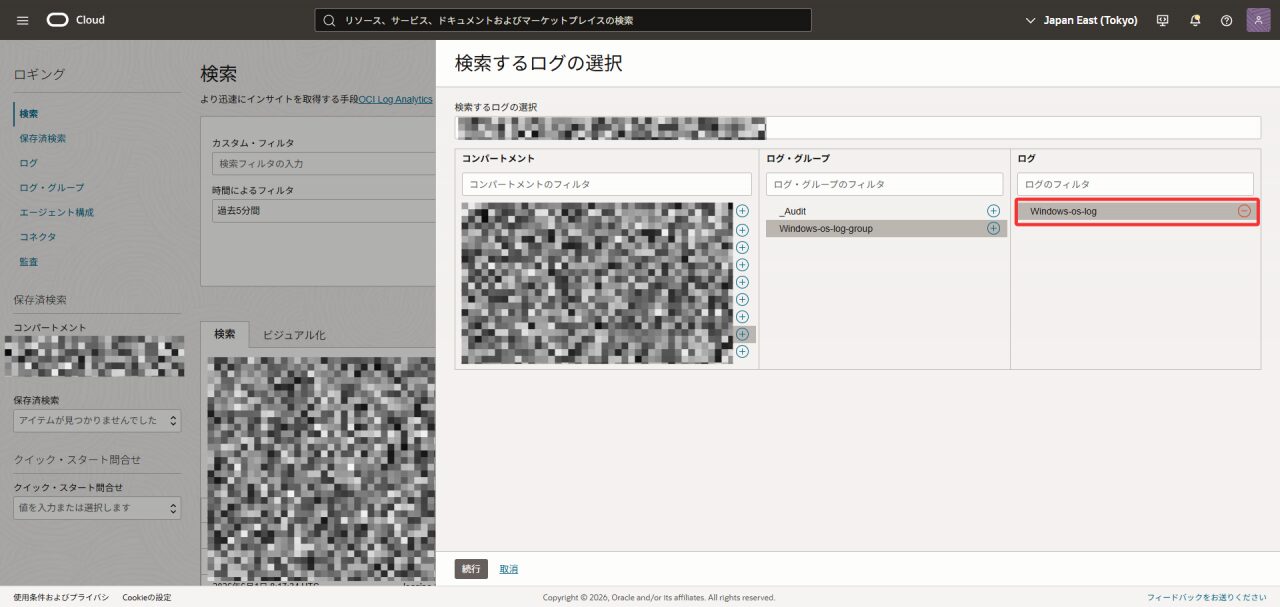
Task: Expand the Japan East (Tokyo) region selector
Action: (x=1082, y=20)
